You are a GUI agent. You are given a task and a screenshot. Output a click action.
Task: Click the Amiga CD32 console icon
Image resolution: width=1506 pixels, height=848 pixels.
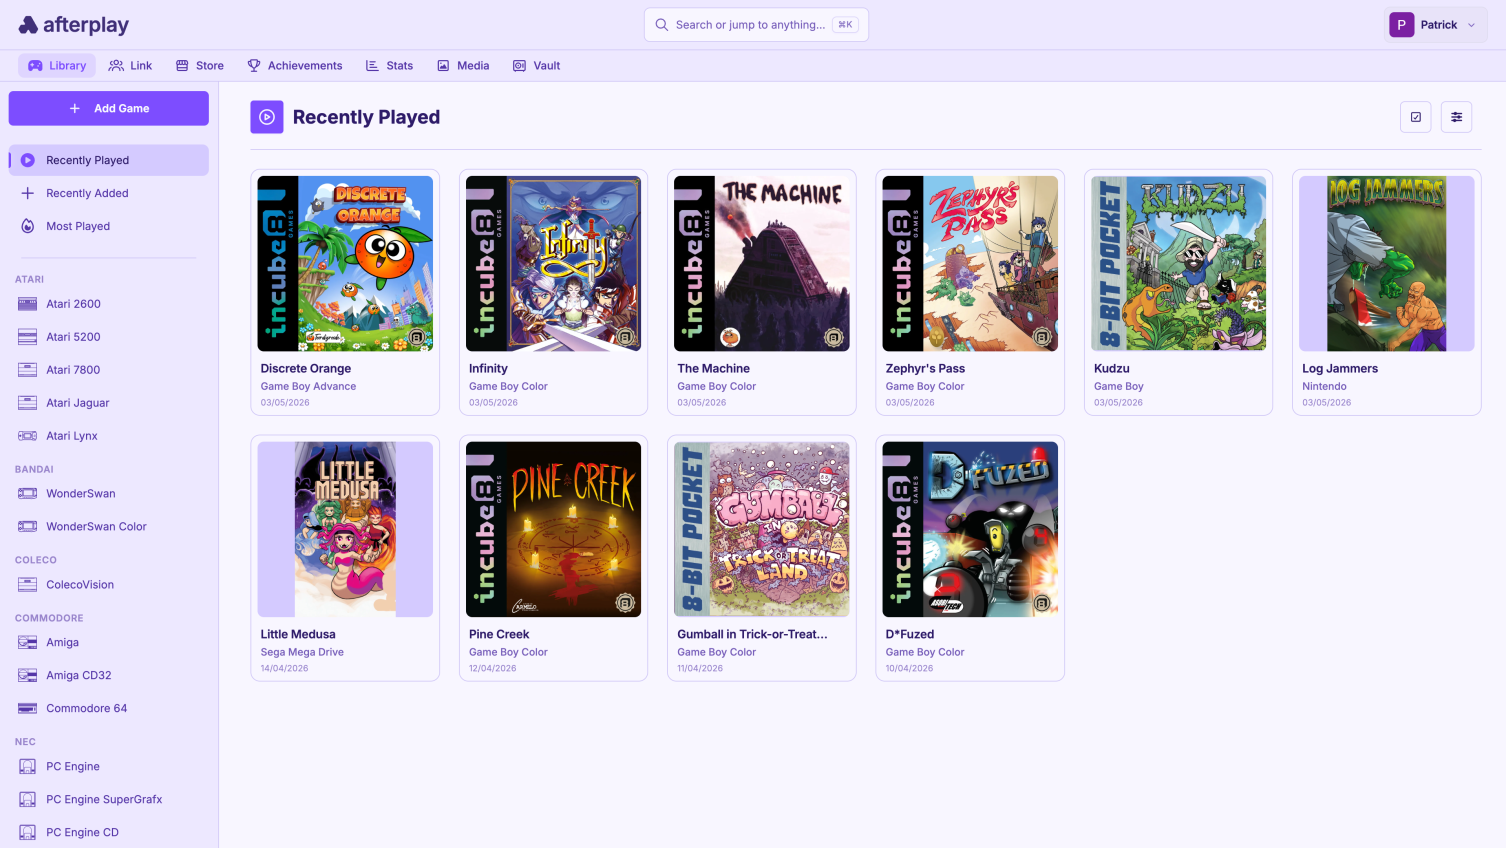pyautogui.click(x=28, y=676)
